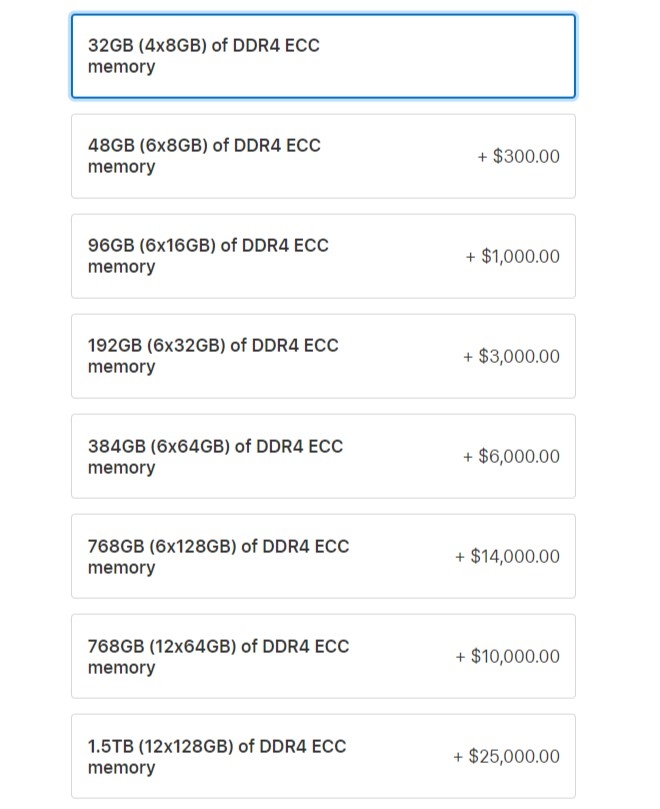Choose the 48GB (6x8GB) memory option
Screen dimensions: 660x809
point(323,156)
